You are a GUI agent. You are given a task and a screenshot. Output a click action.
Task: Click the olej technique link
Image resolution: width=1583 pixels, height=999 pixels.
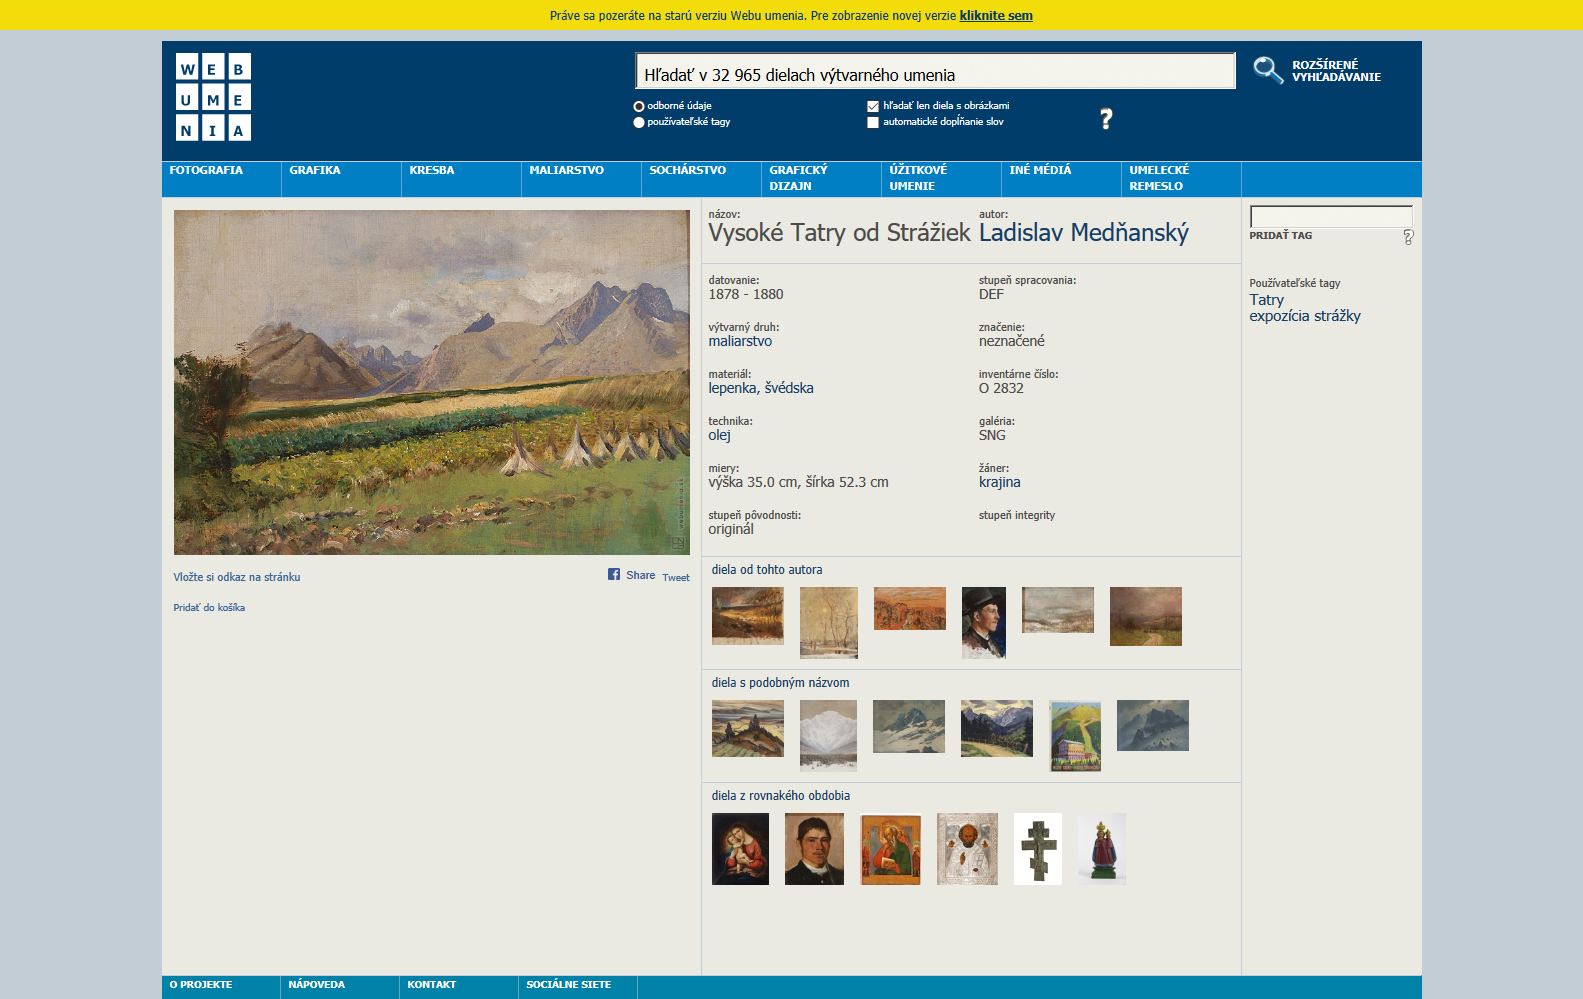click(720, 435)
